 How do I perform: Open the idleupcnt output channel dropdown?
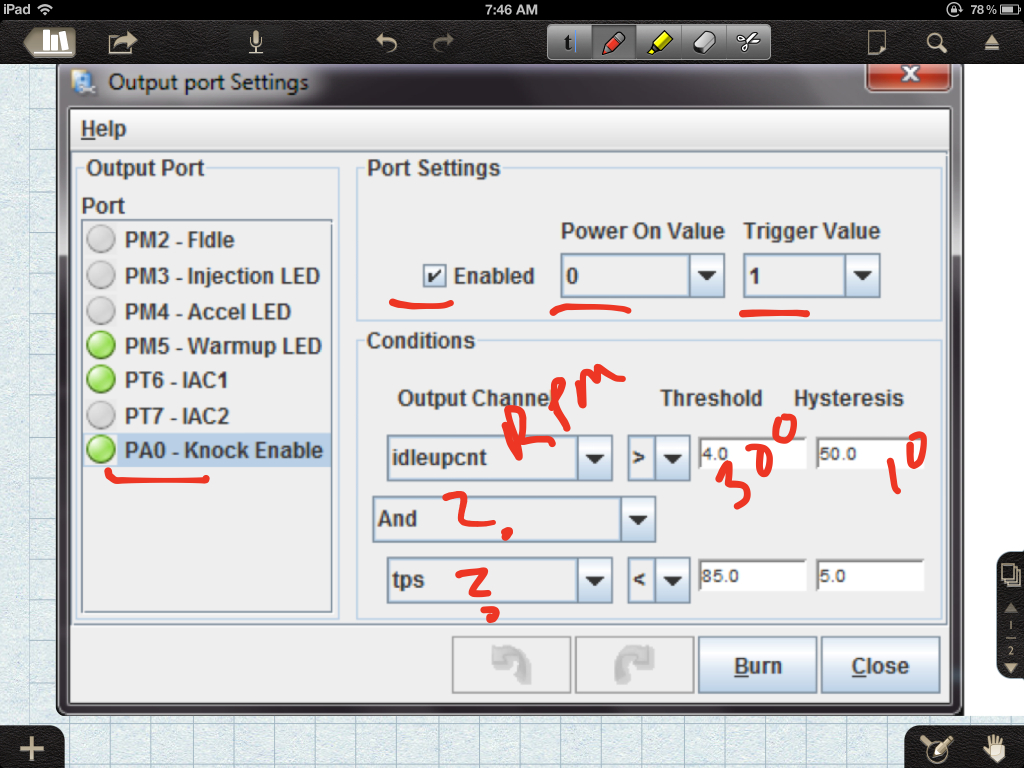pyautogui.click(x=594, y=458)
